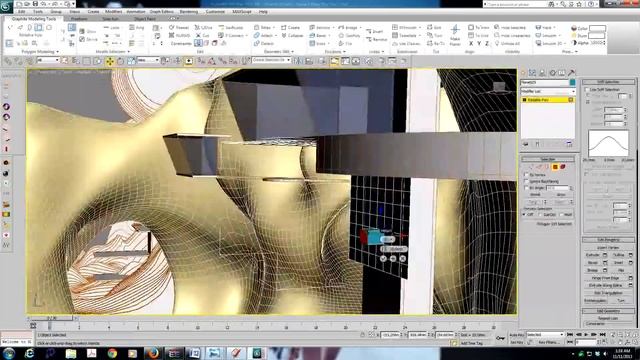Switch to Freeform ribbon tab
Viewport: 640px width, 360px height.
79,19
